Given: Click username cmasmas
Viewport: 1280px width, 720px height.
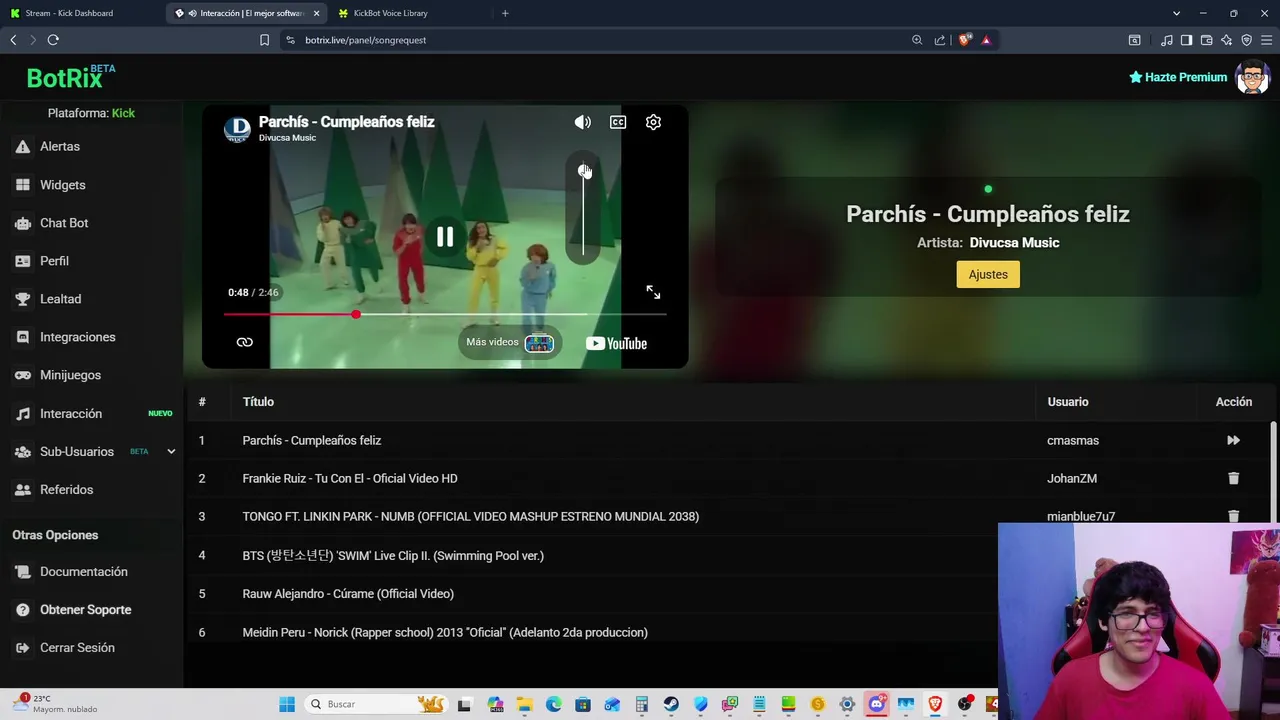Looking at the screenshot, I should [1073, 440].
